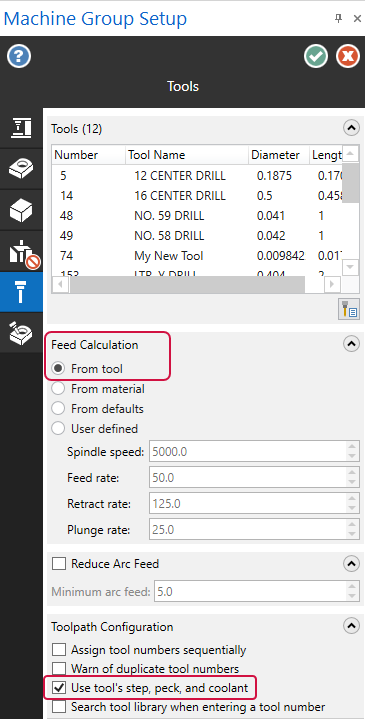The image size is (365, 719).
Task: Decrease Feed rate with down arrow
Action: click(352, 483)
